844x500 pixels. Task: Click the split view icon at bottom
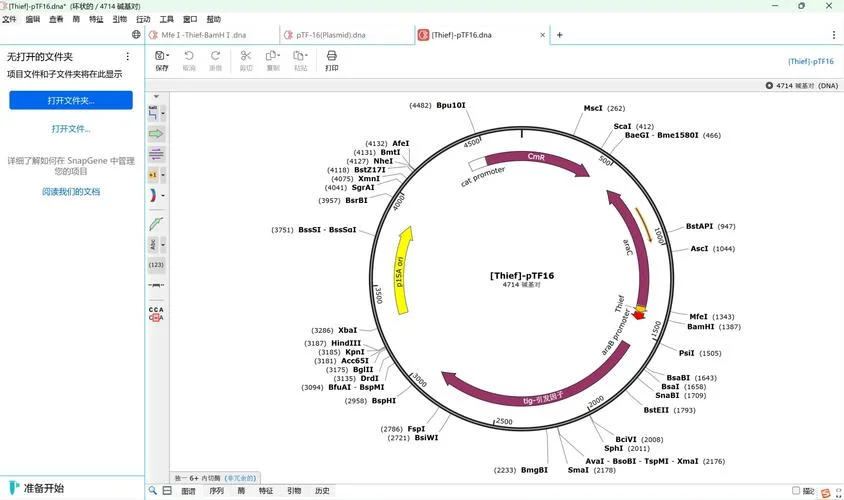[167, 490]
